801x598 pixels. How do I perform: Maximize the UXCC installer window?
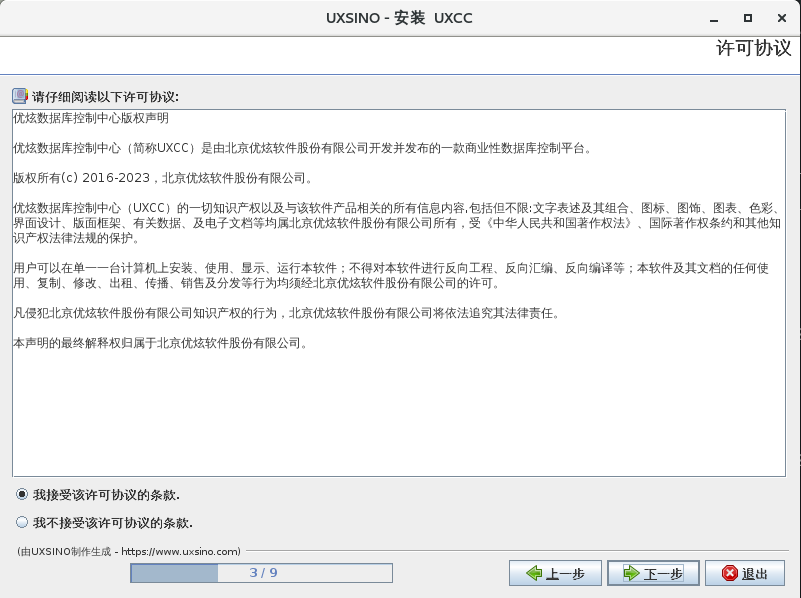pyautogui.click(x=747, y=18)
